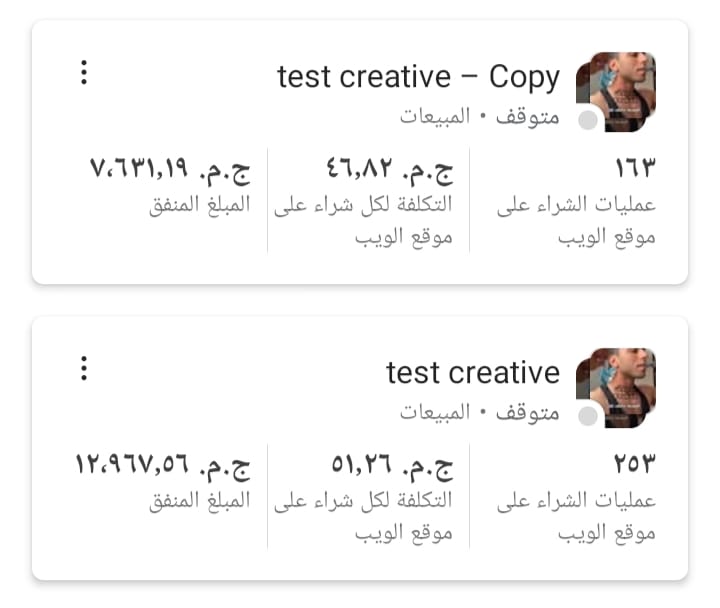This screenshot has height=608, width=720.
Task: Open the test creative – Copy campaign title
Action: pyautogui.click(x=418, y=77)
